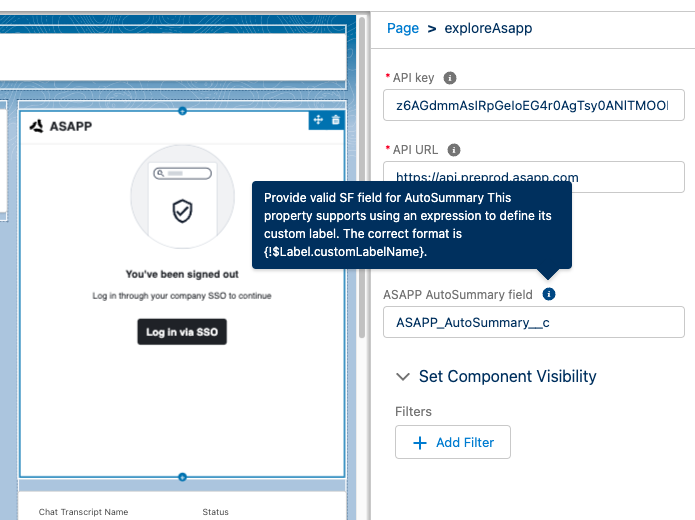
Task: Click the Log in via SSO button
Action: tap(182, 332)
